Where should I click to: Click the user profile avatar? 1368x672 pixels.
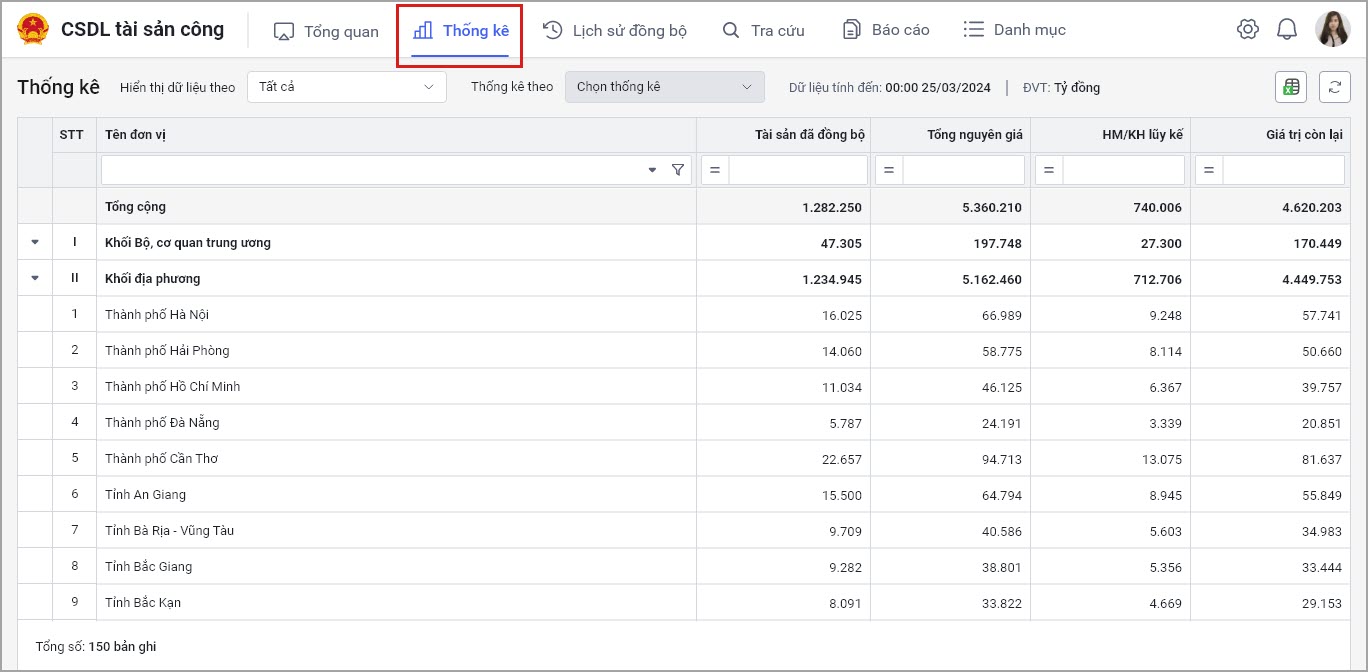coord(1332,30)
